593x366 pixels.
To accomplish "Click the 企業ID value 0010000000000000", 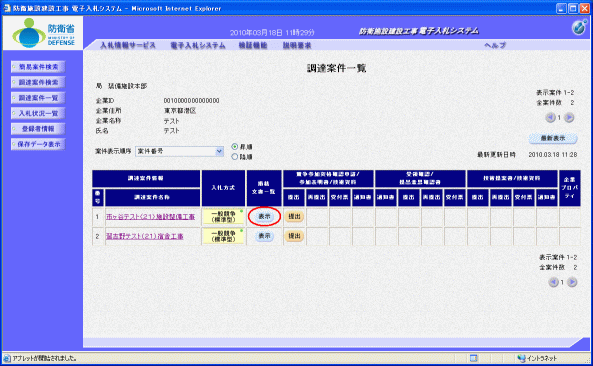I will pyautogui.click(x=191, y=101).
